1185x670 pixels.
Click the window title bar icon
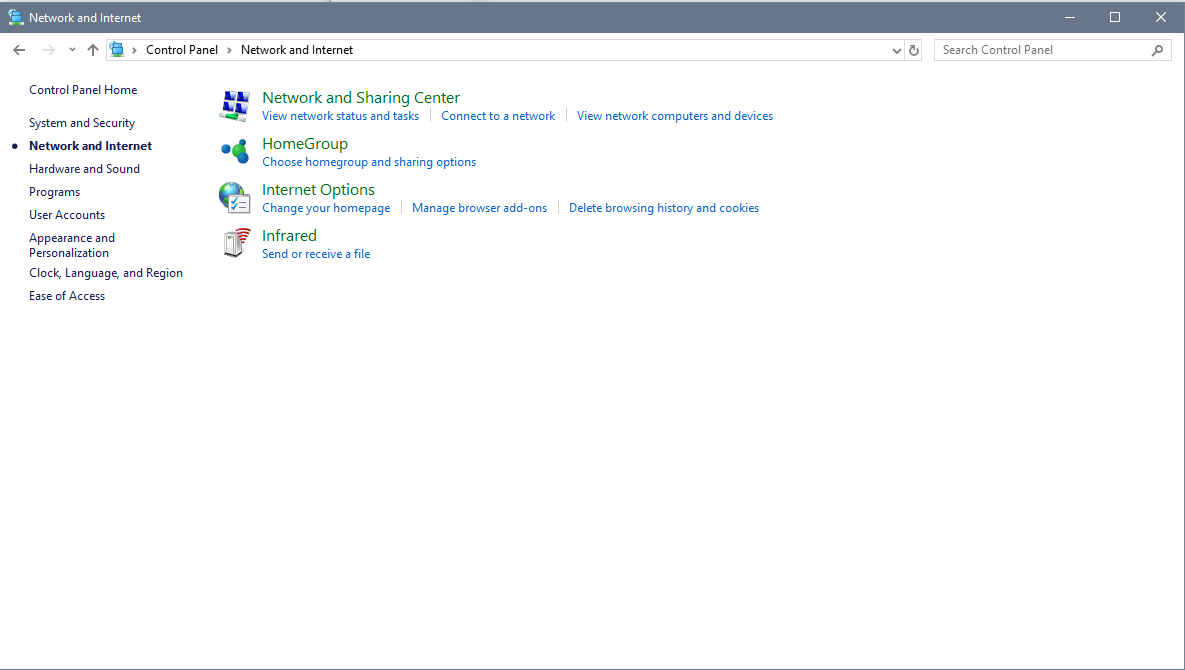15,17
